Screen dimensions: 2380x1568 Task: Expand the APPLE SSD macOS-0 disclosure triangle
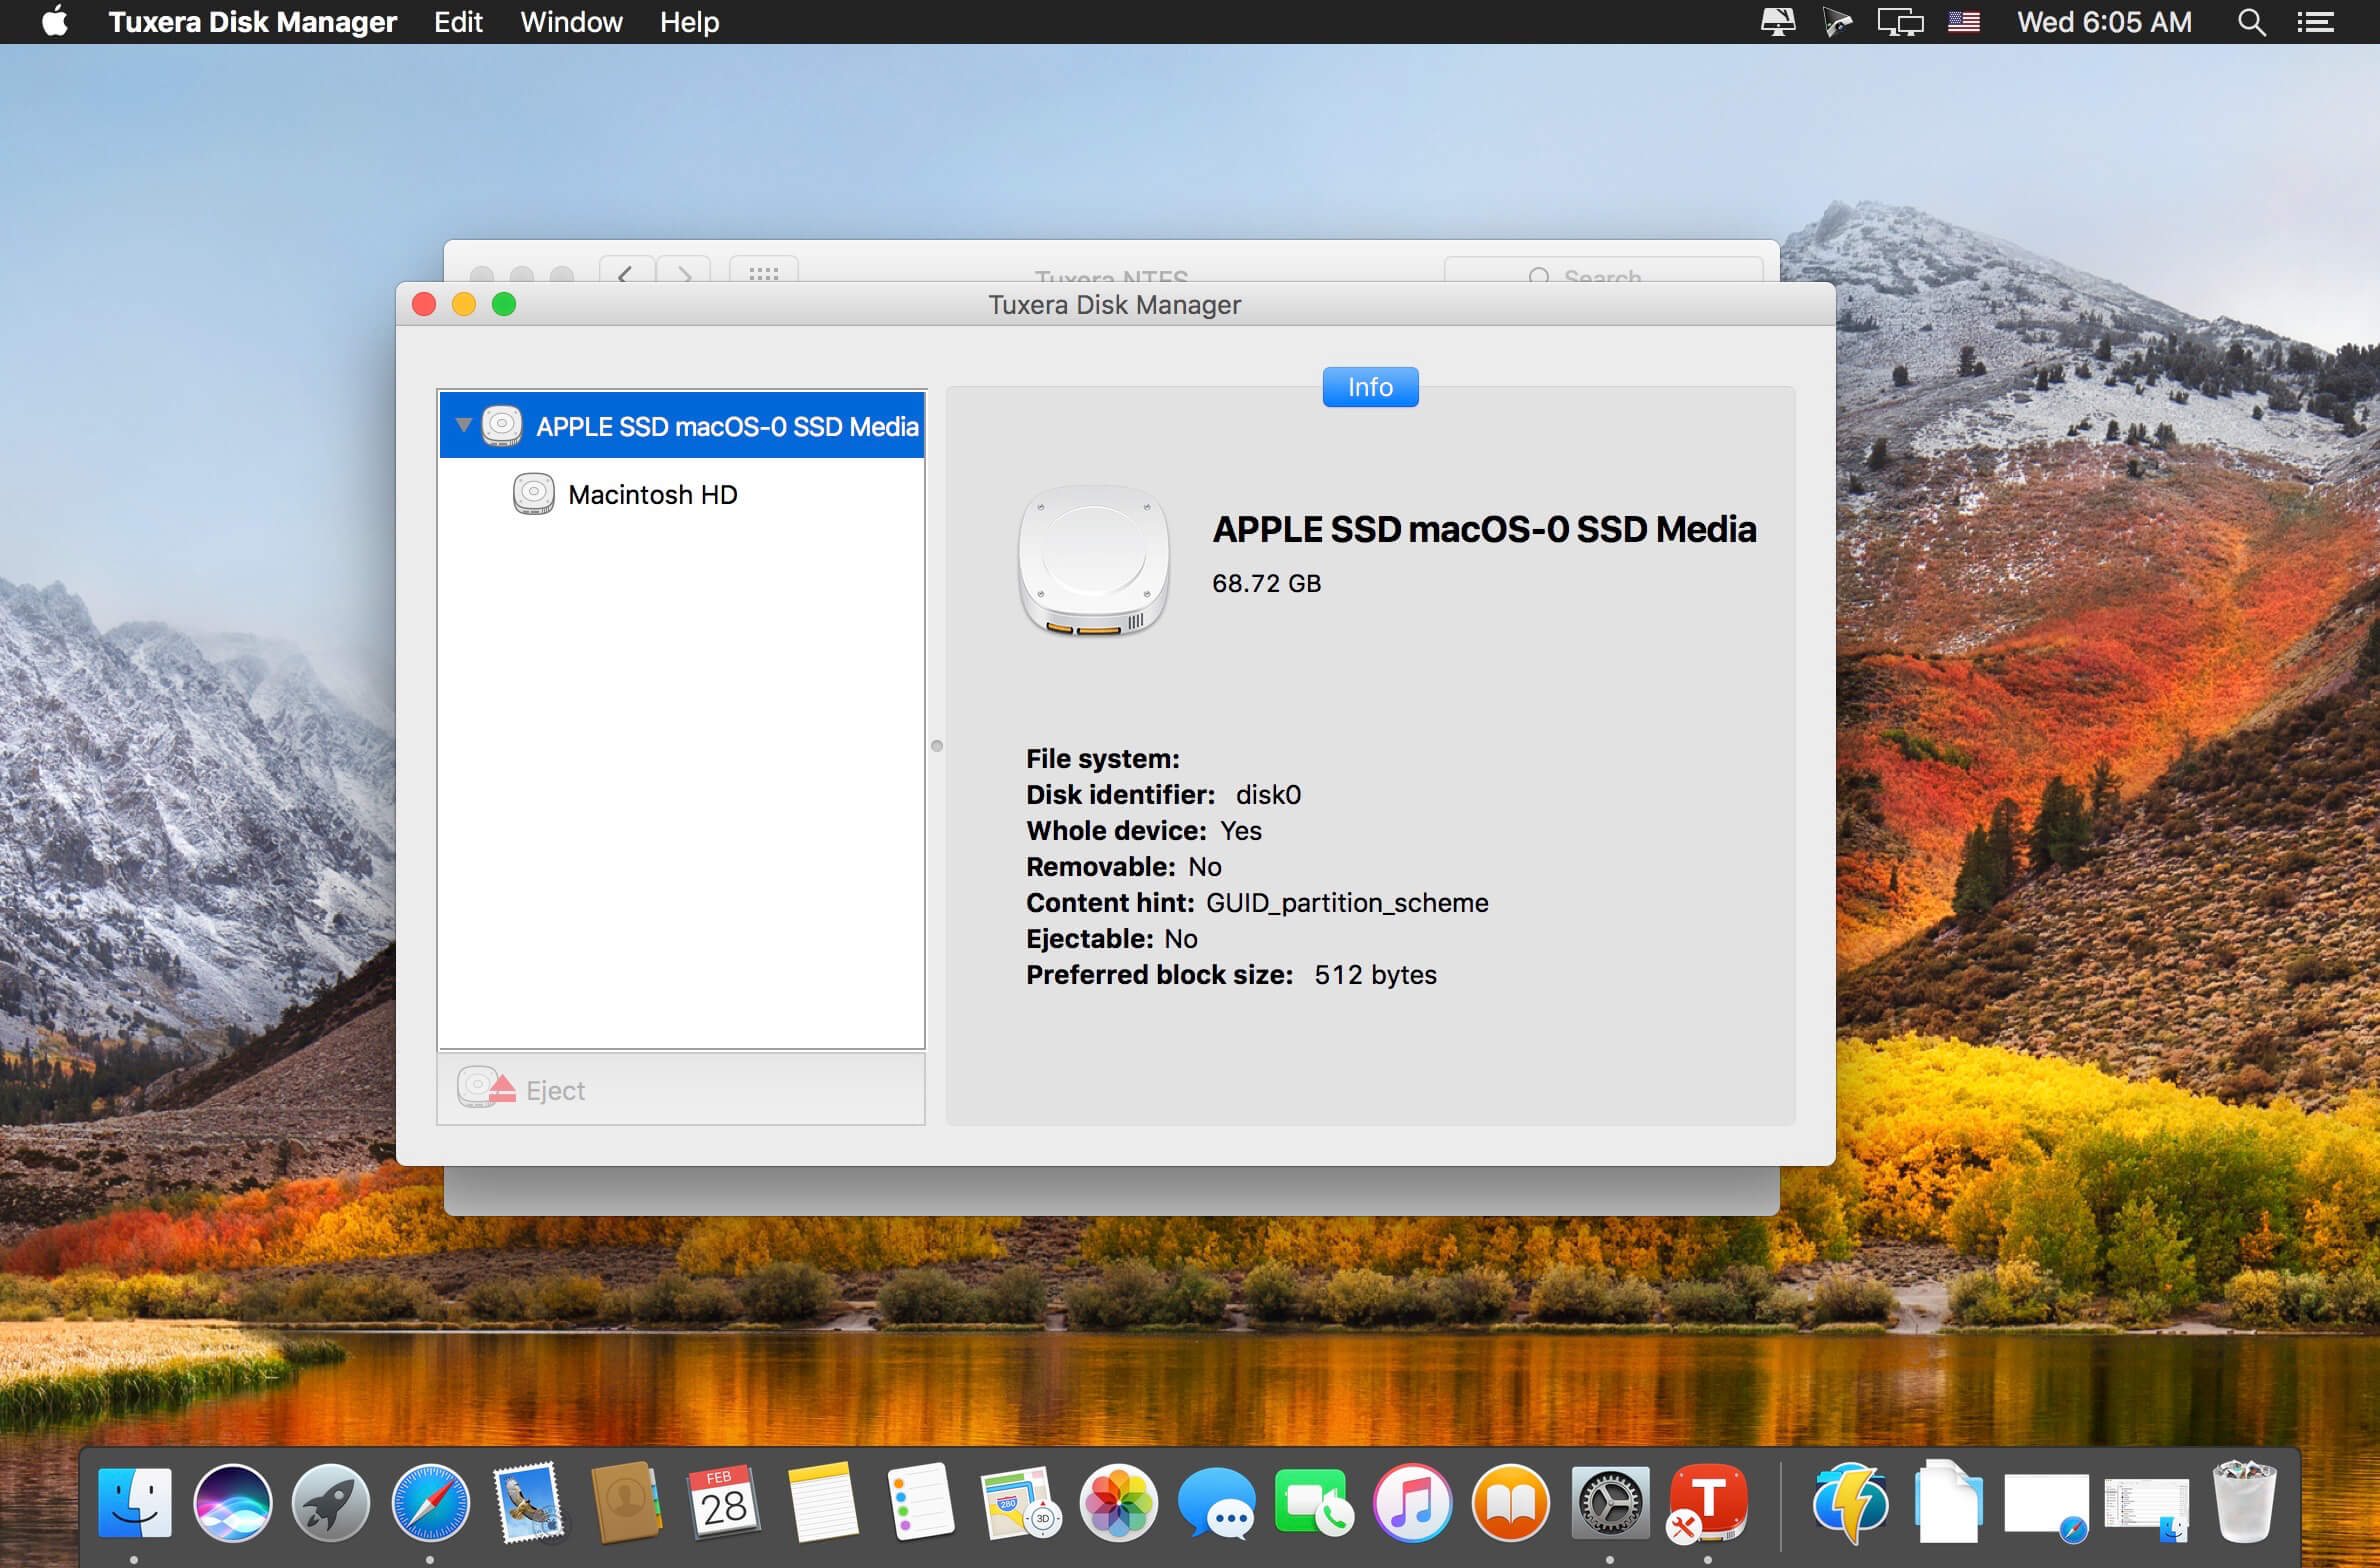[x=466, y=425]
